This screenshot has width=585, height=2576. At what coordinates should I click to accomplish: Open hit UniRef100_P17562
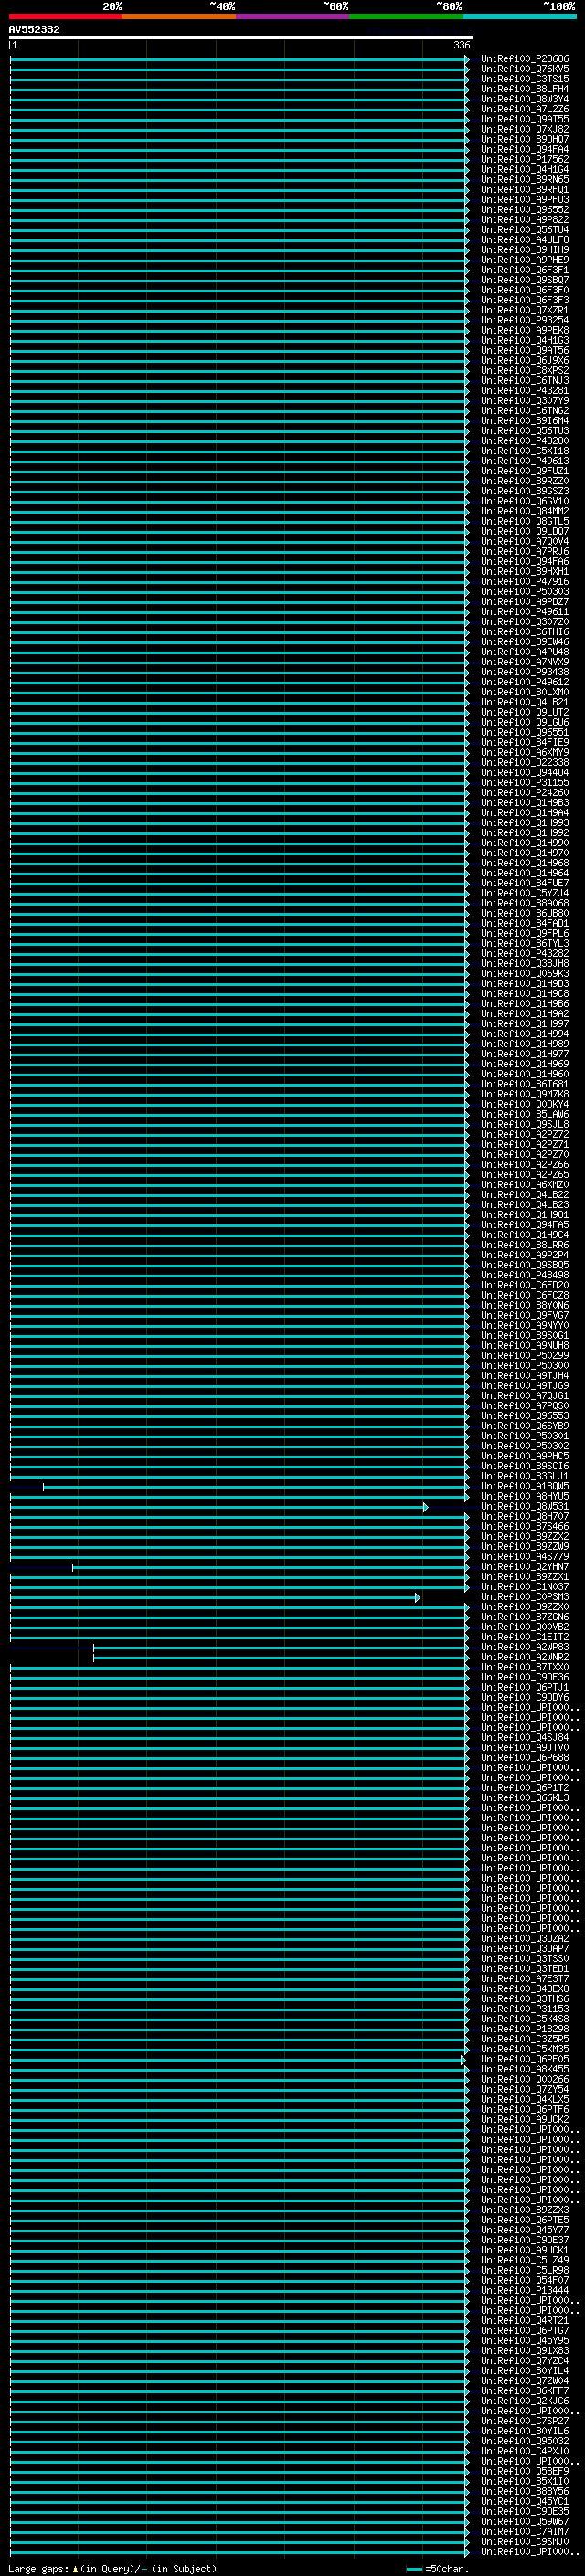pyautogui.click(x=525, y=159)
